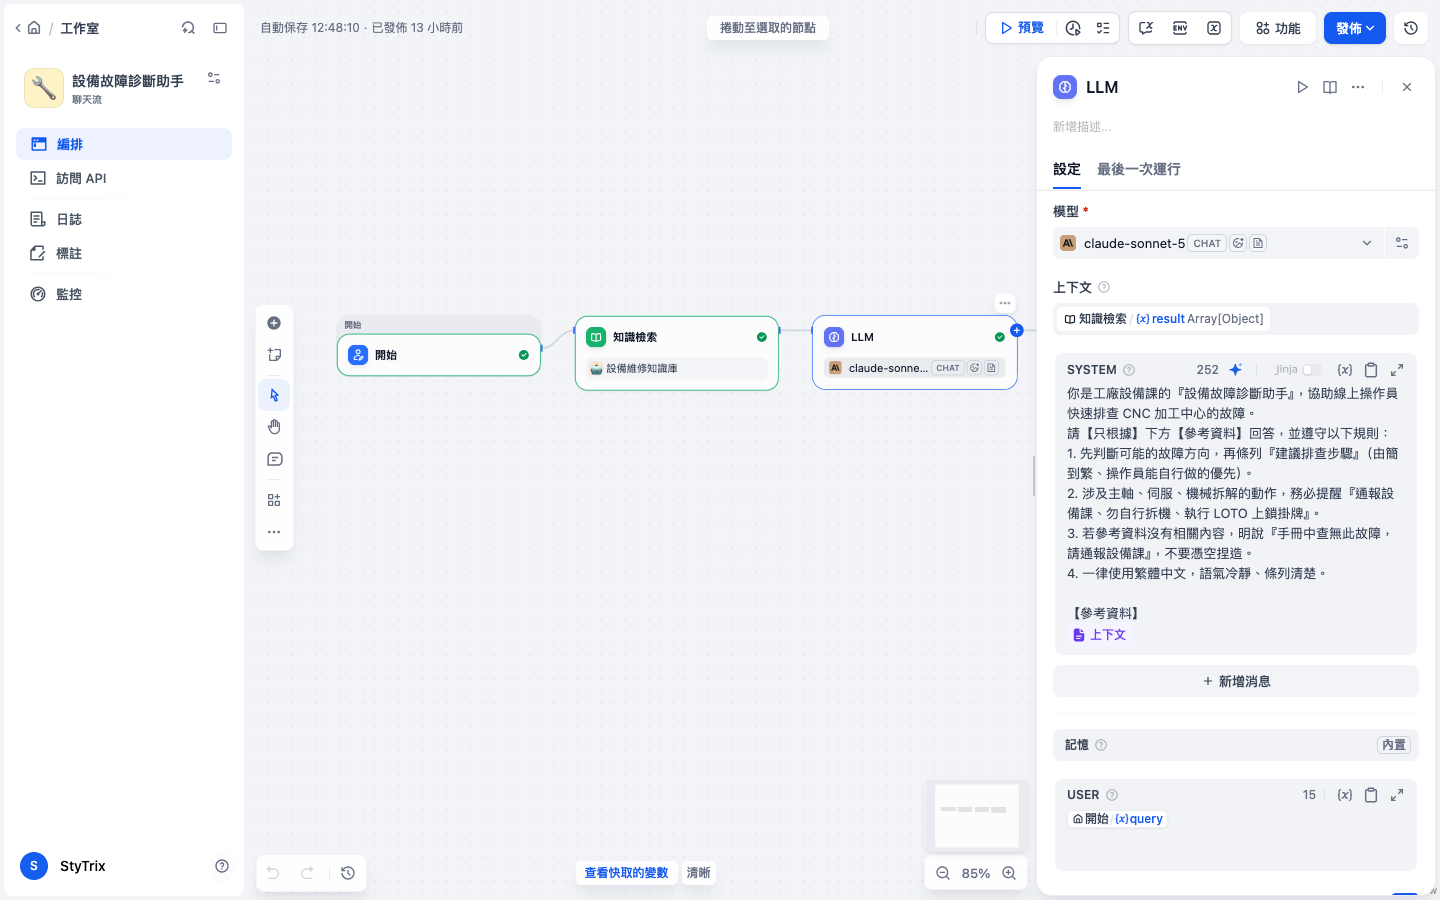Click the minimap thumbnail
Image resolution: width=1440 pixels, height=900 pixels.
[977, 815]
